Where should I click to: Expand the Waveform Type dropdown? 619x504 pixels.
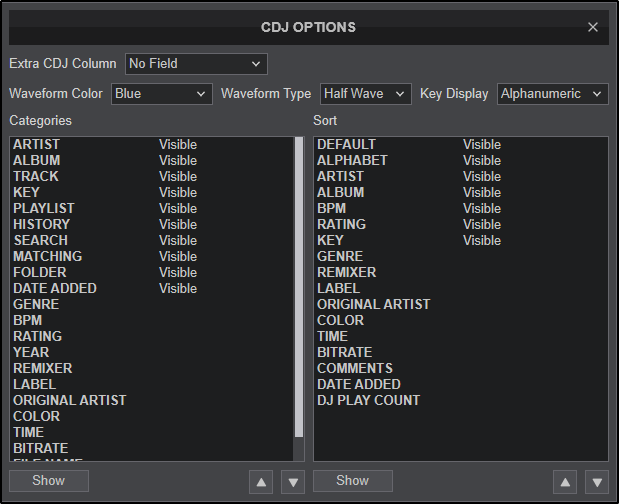(x=366, y=94)
